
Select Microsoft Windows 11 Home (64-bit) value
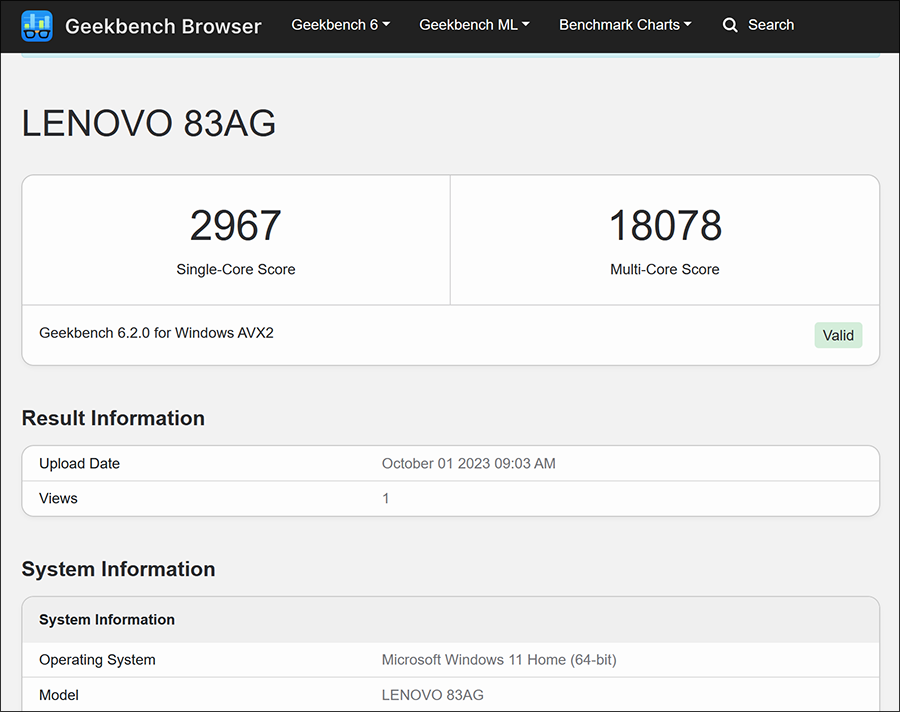[499, 660]
